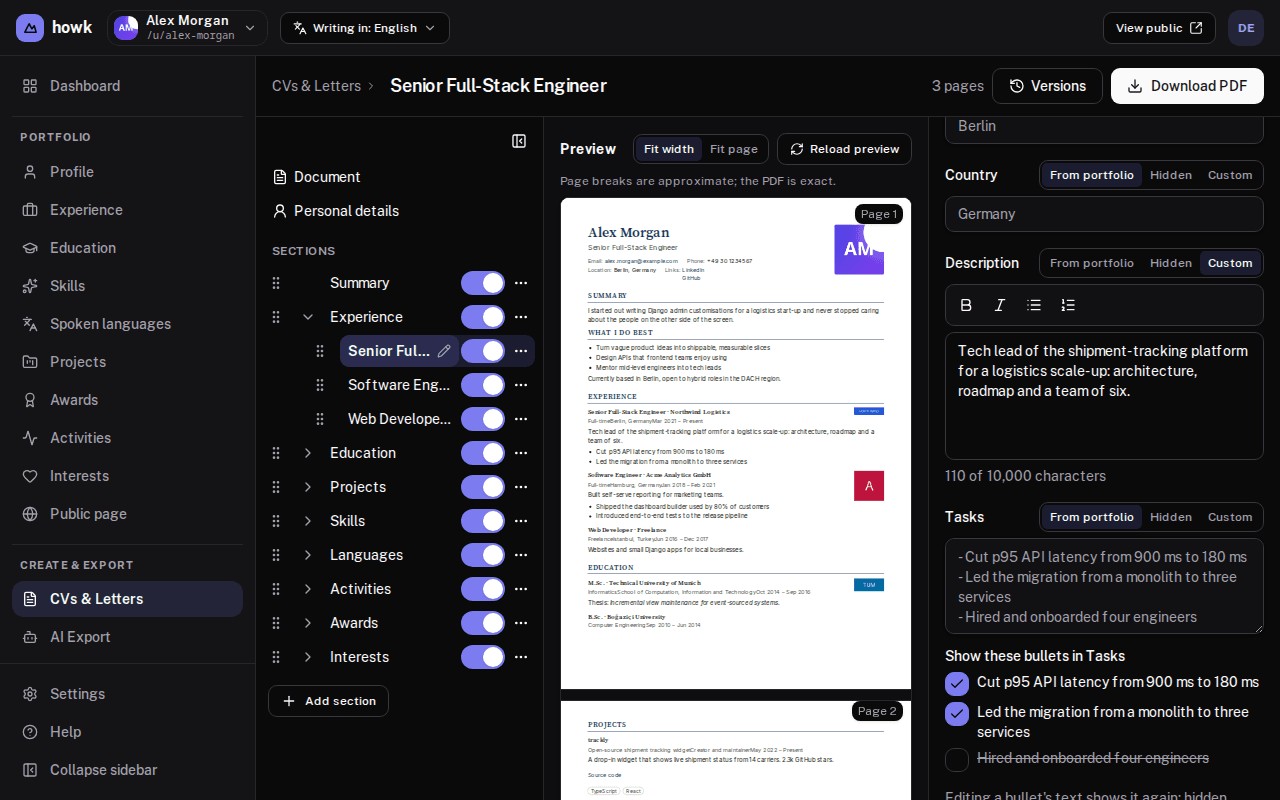Open more options for Software Eng… entry

click(x=521, y=385)
